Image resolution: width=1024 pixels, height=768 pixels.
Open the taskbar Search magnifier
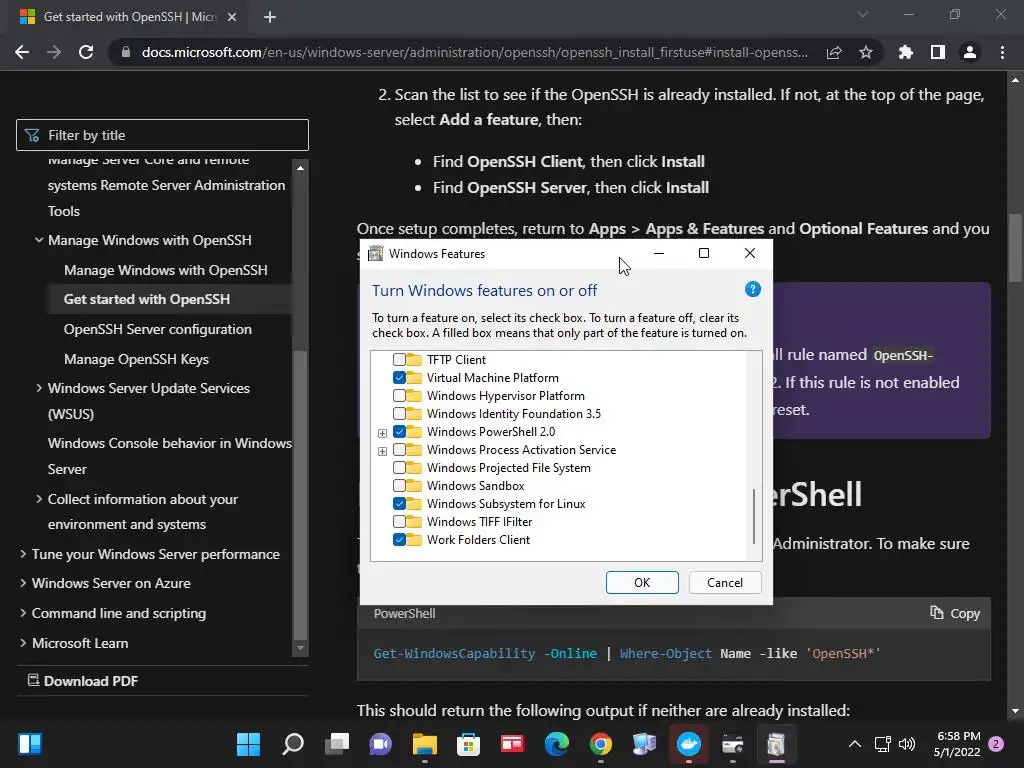(x=293, y=744)
